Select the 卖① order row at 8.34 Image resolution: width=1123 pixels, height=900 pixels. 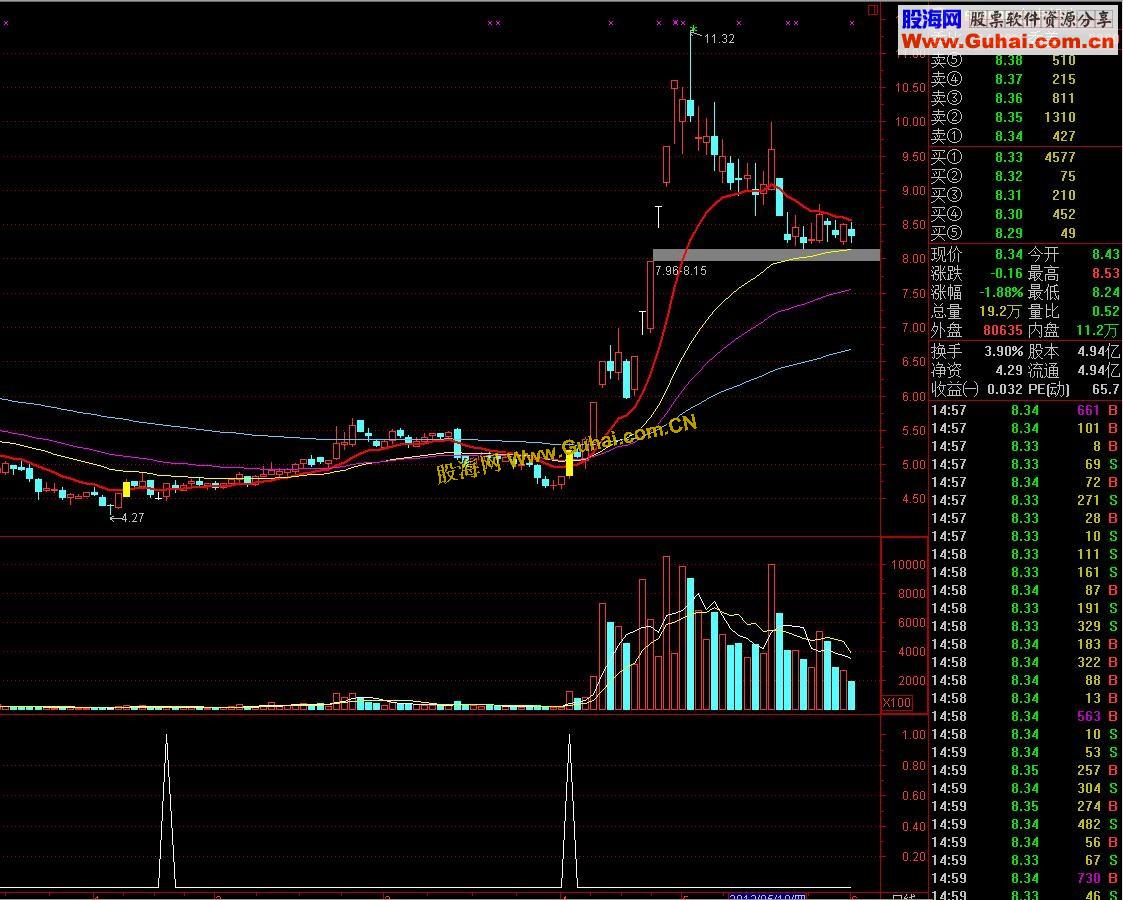[1003, 136]
